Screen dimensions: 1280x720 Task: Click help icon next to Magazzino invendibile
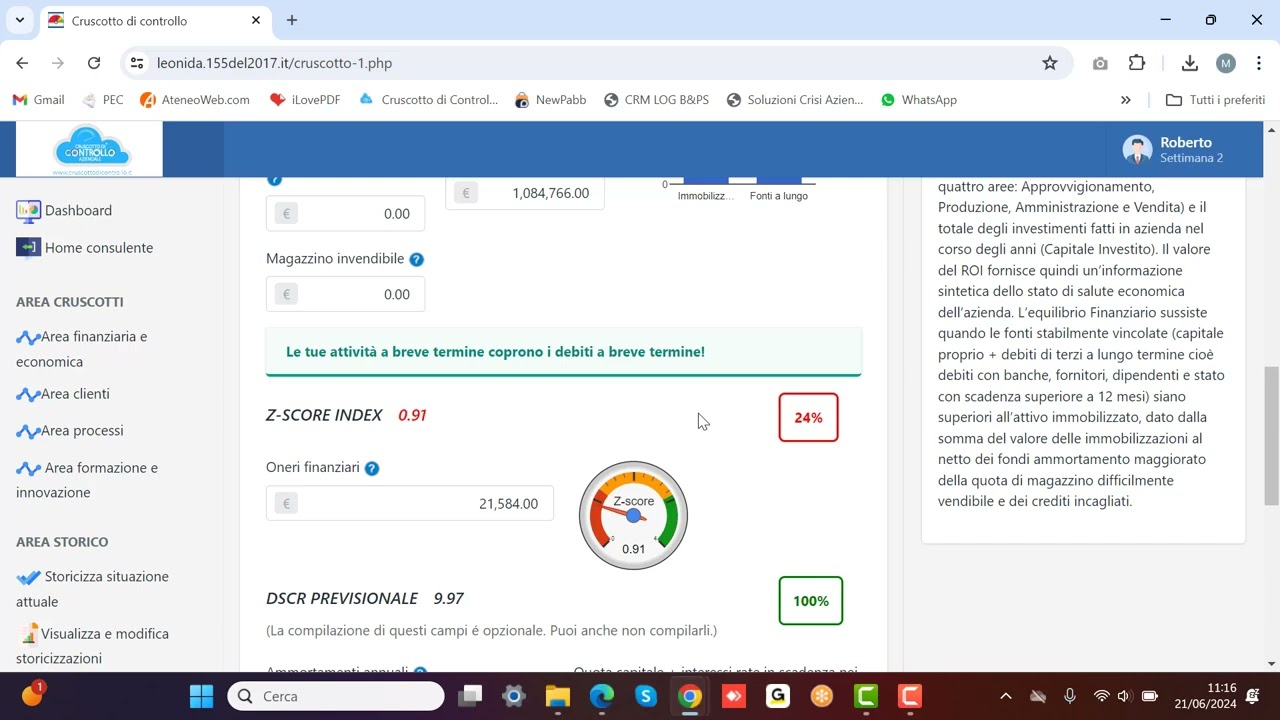[x=416, y=259]
